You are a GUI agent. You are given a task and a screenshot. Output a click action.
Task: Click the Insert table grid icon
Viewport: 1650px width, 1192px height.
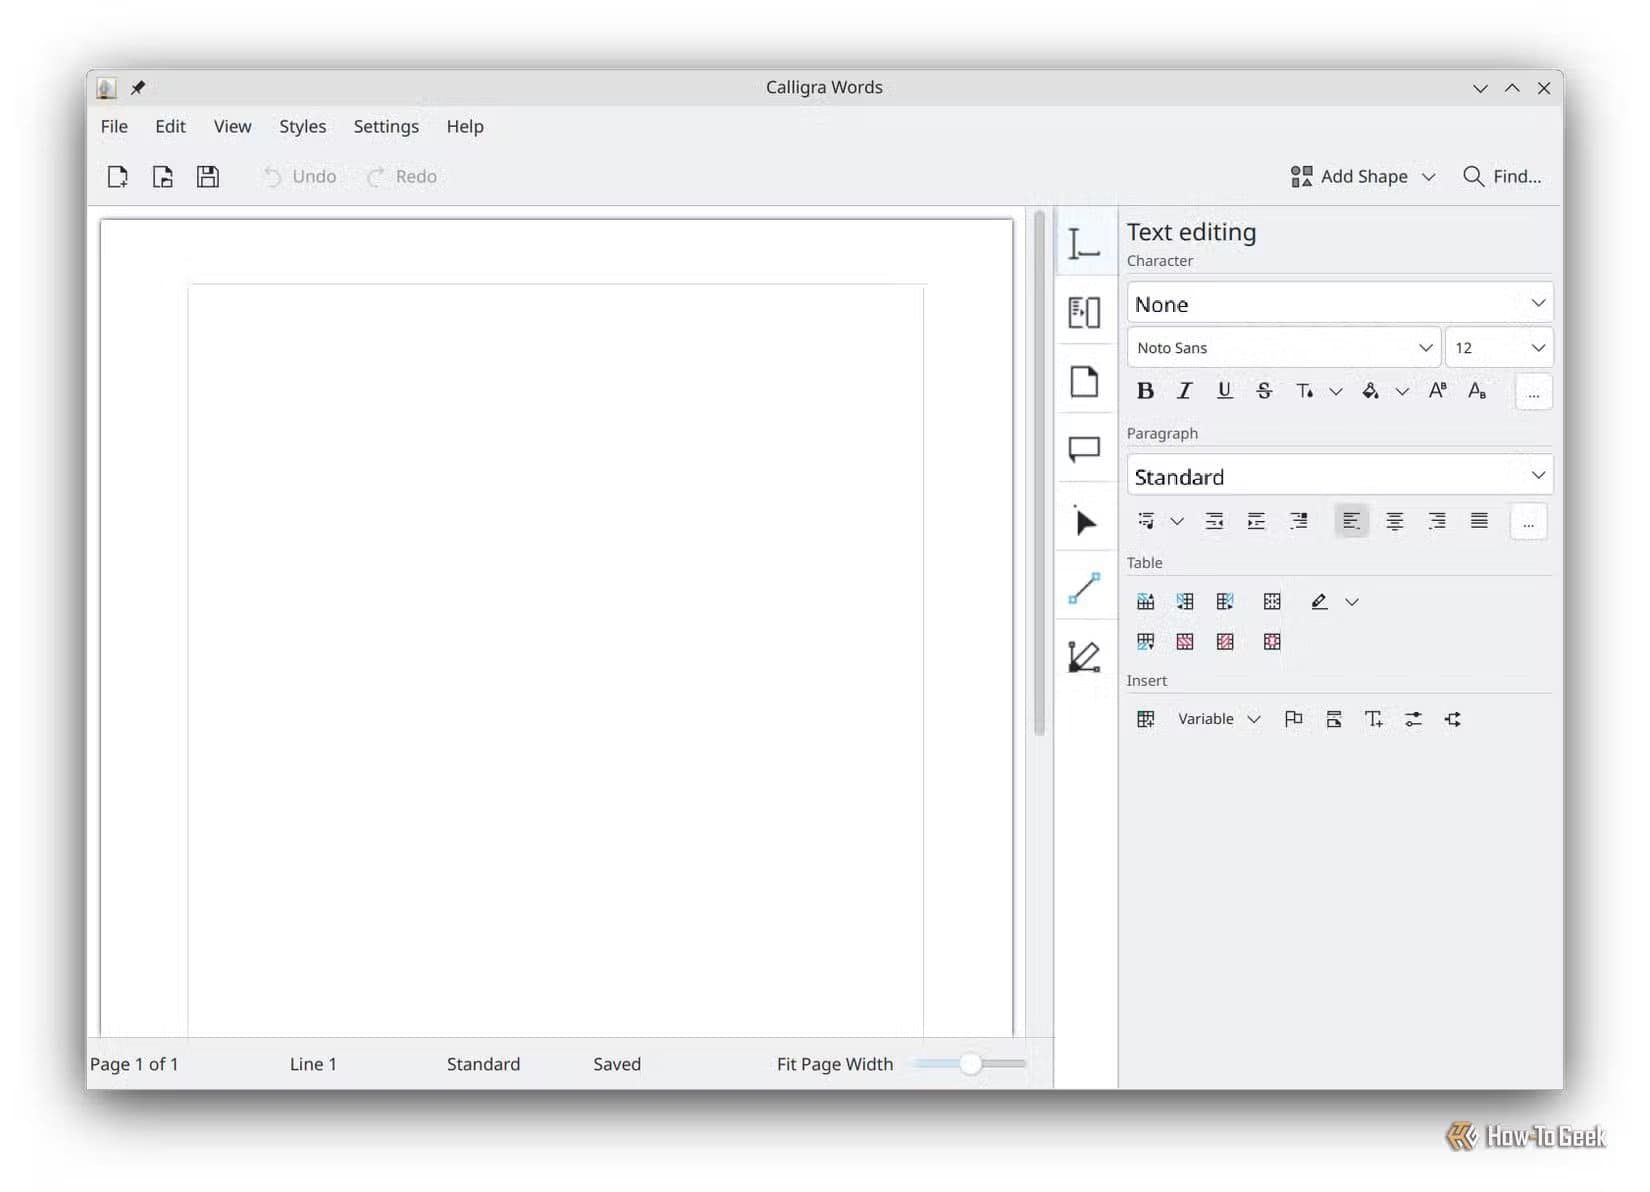tap(1146, 719)
